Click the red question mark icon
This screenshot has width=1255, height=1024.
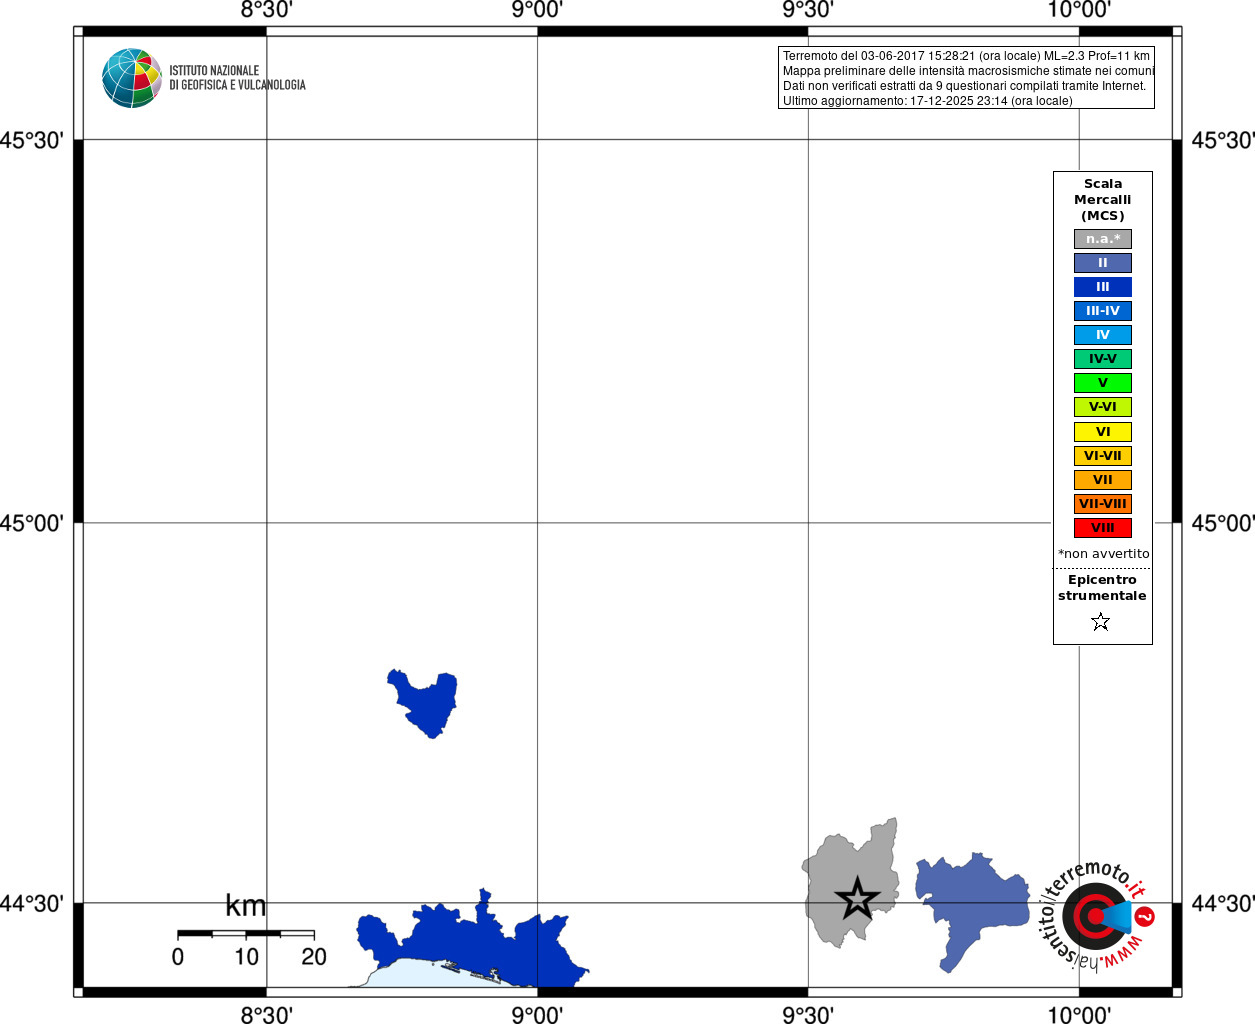(x=1145, y=916)
